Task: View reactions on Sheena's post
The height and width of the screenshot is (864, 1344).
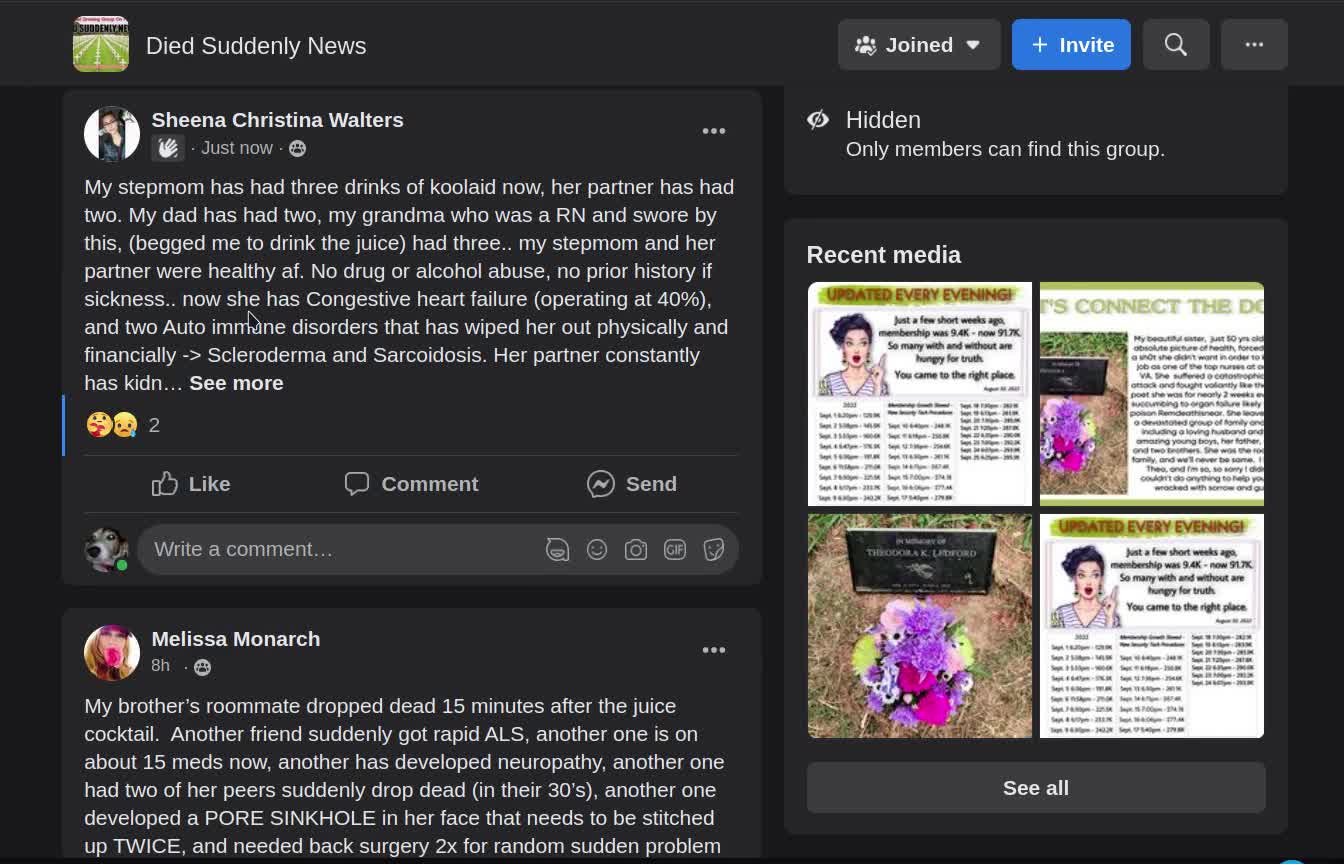Action: [x=111, y=425]
